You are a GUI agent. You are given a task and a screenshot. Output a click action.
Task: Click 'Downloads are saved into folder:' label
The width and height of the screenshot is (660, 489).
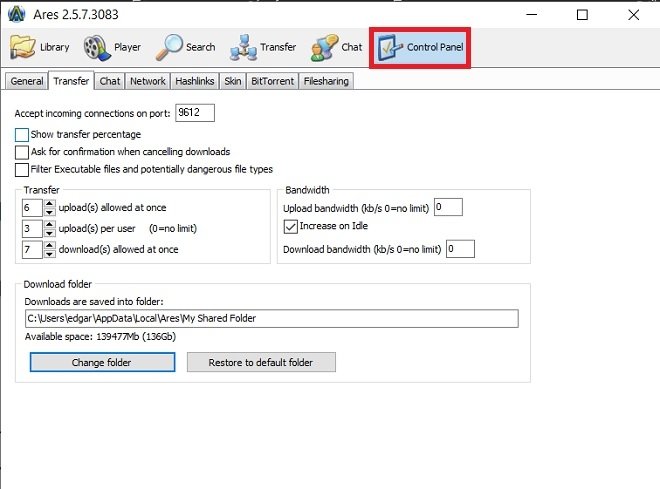tap(94, 302)
